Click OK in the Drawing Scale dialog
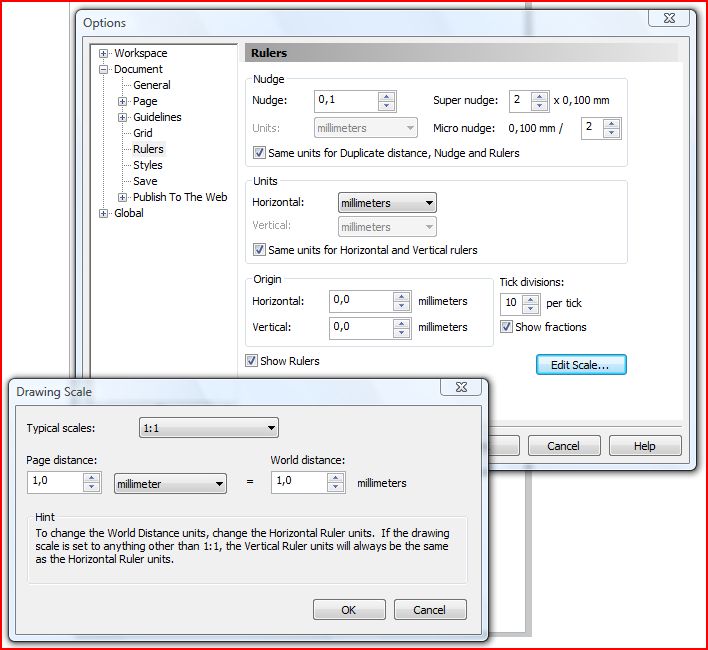Viewport: 708px width, 650px height. point(349,610)
